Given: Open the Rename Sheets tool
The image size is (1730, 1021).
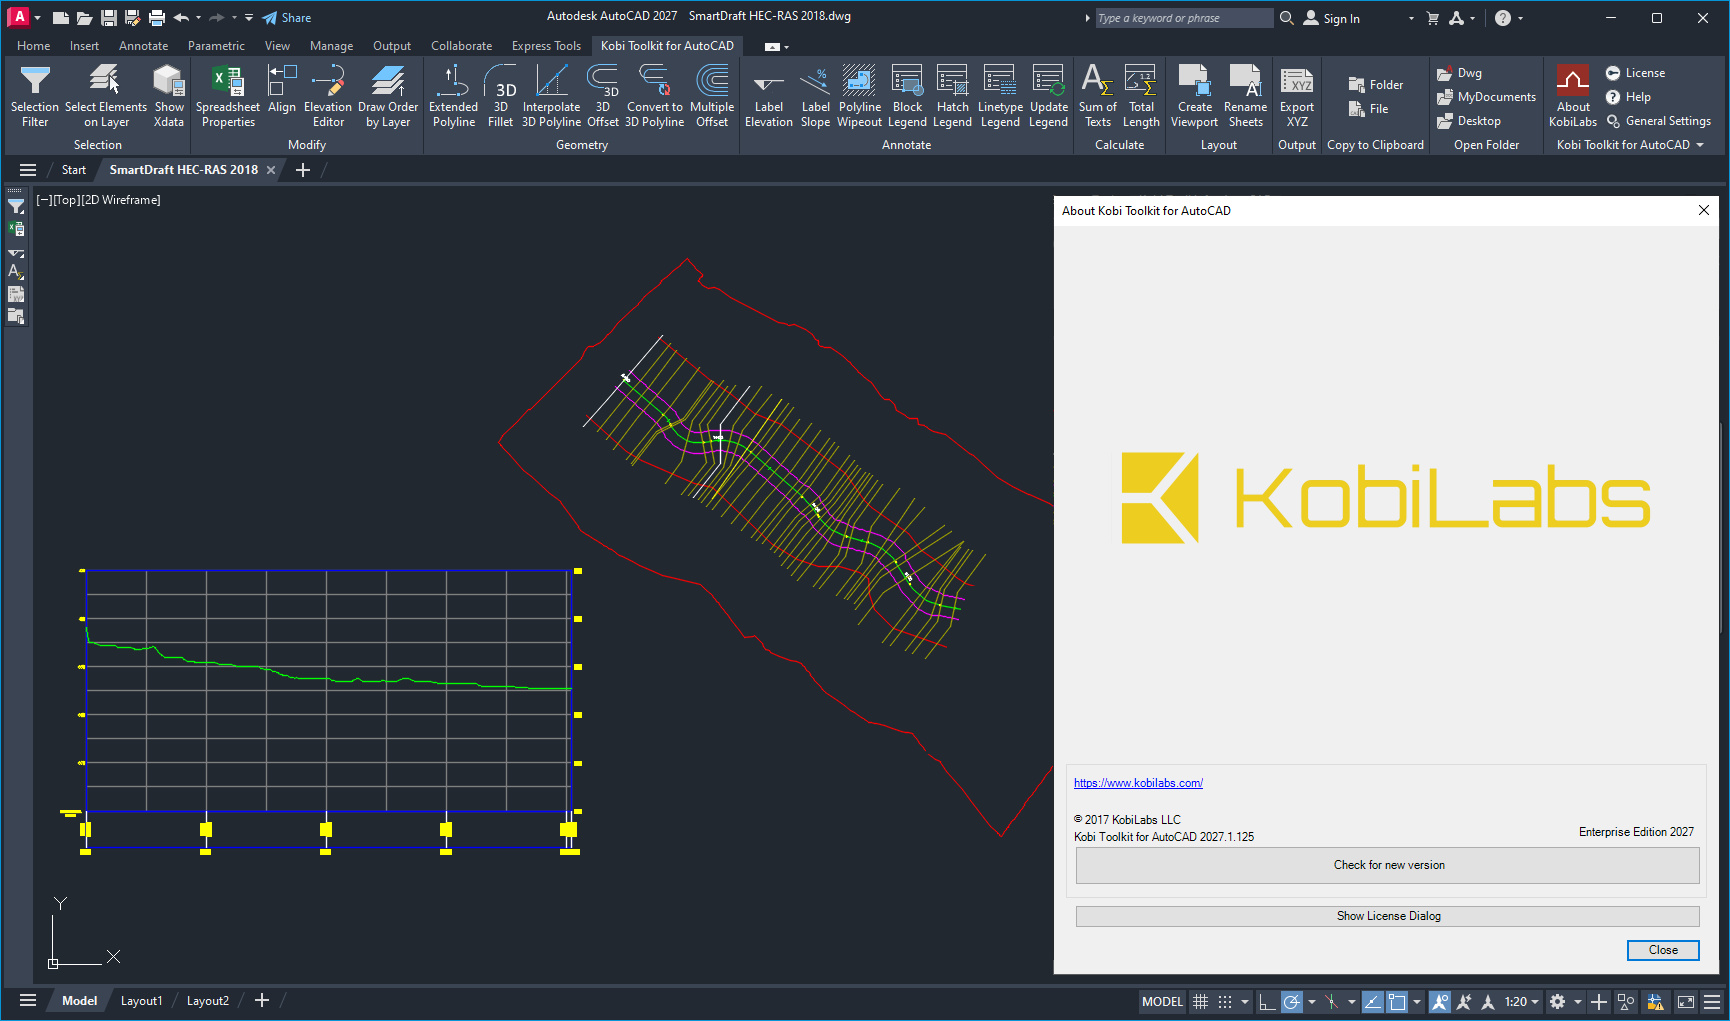Looking at the screenshot, I should tap(1246, 96).
